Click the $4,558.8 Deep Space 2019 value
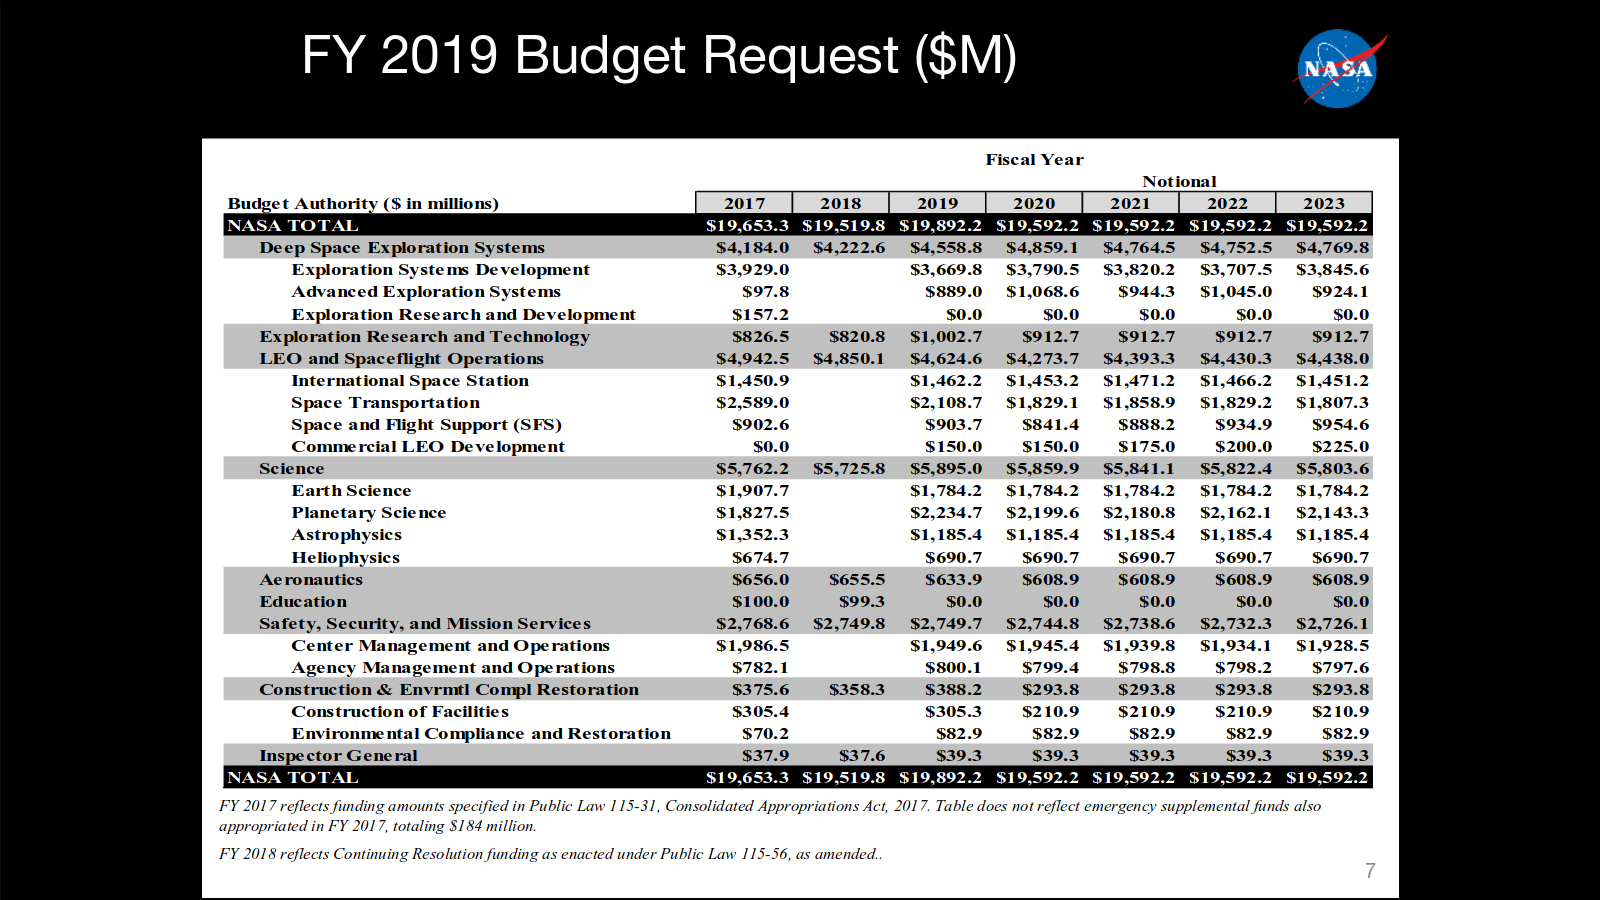This screenshot has width=1600, height=900. click(x=945, y=248)
